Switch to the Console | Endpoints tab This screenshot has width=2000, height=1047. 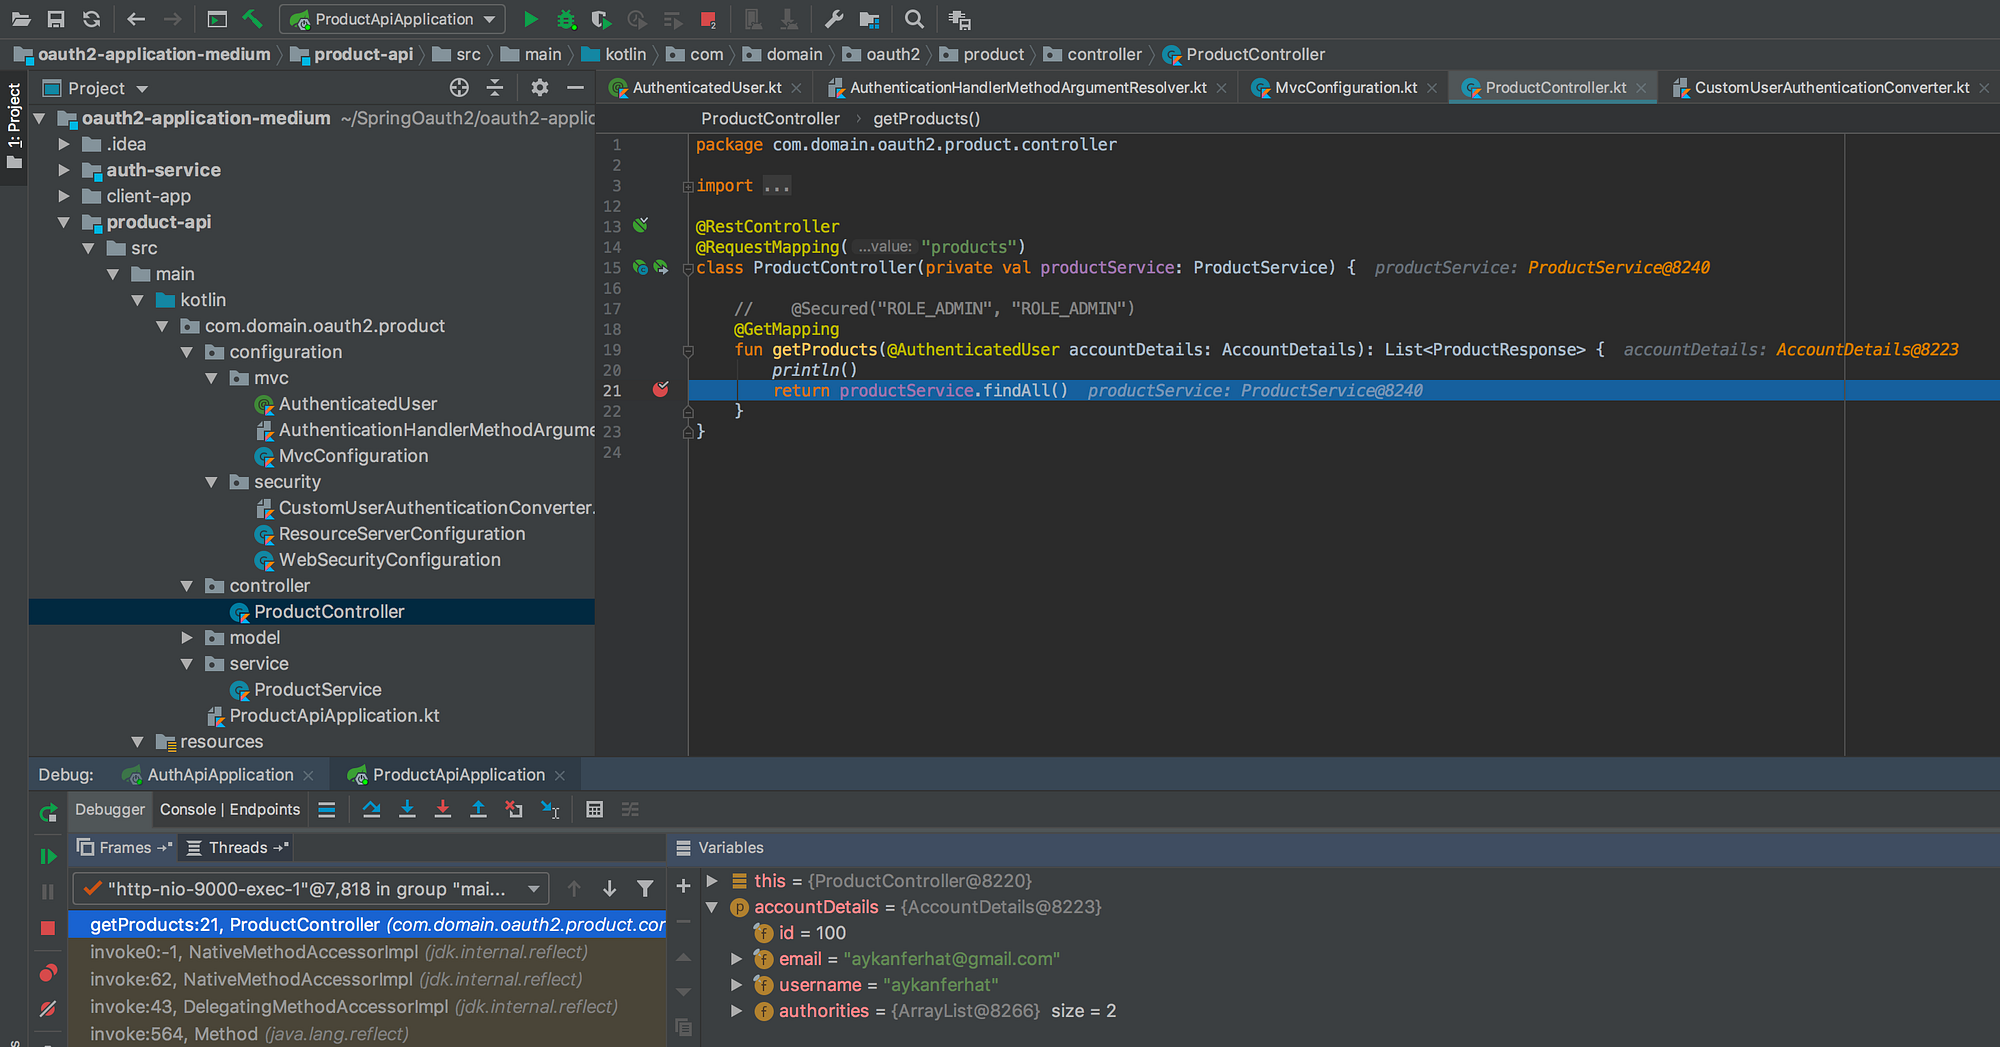229,810
